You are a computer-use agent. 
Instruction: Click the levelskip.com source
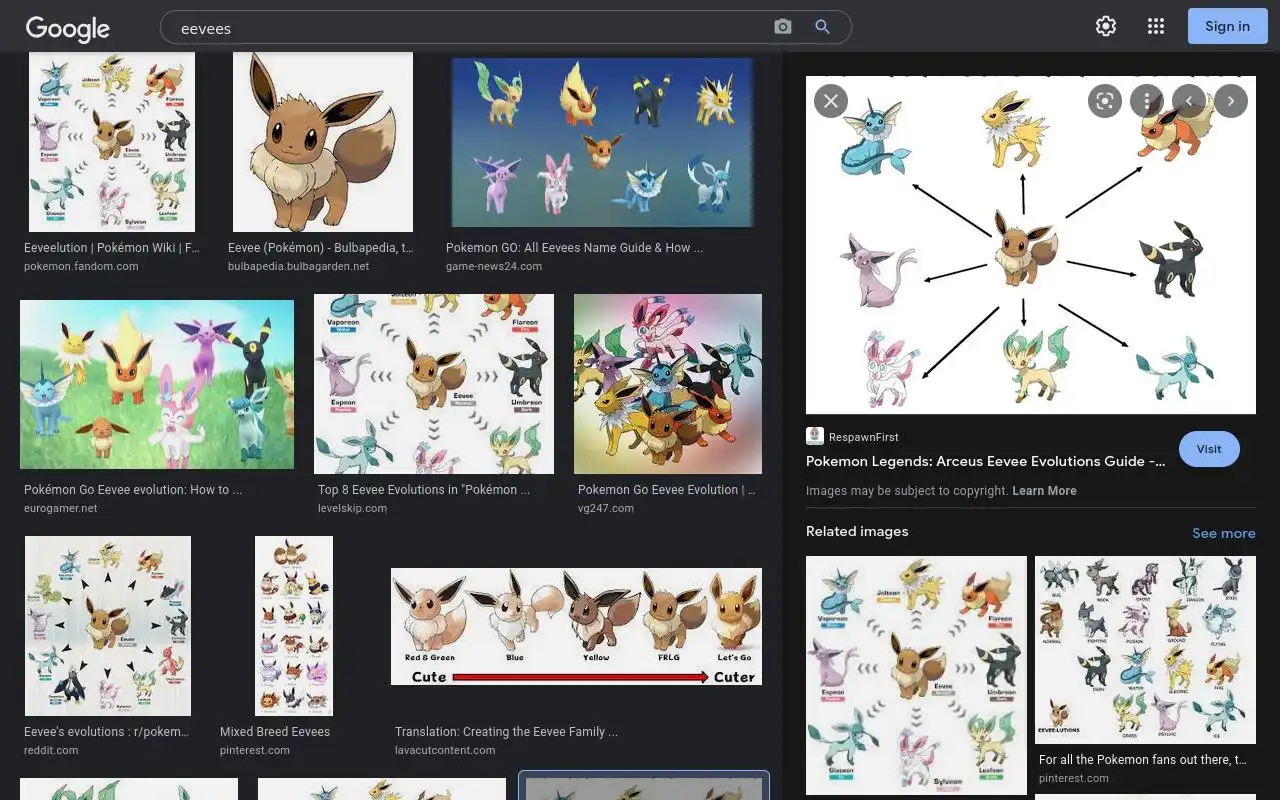[352, 508]
